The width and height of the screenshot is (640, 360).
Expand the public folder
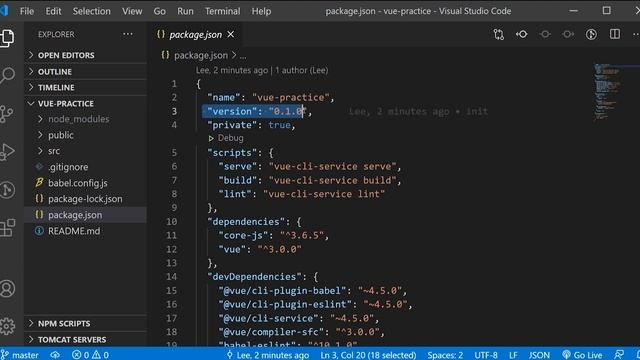(86, 135)
